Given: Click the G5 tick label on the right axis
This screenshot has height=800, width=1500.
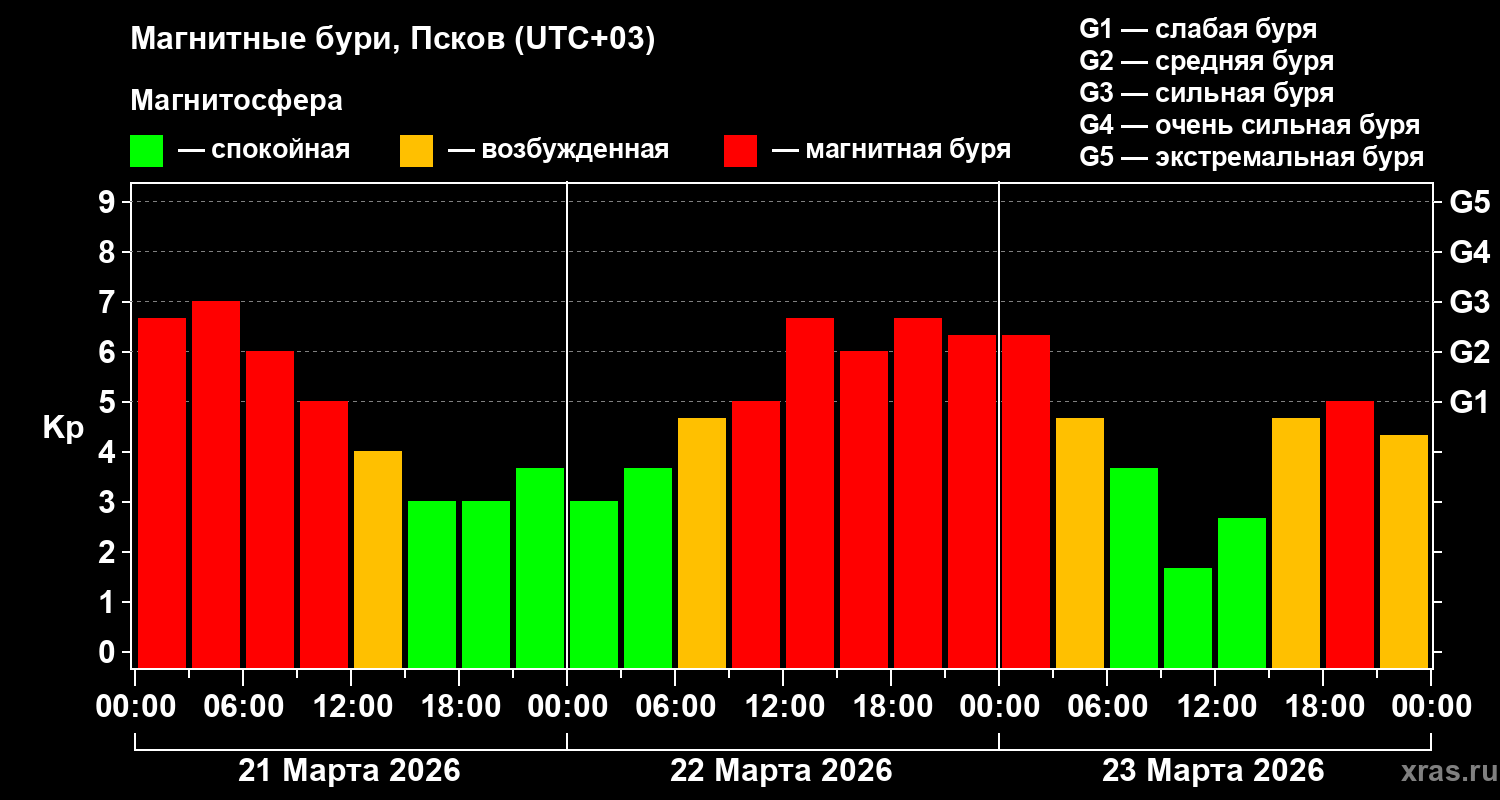Looking at the screenshot, I should point(1469,202).
